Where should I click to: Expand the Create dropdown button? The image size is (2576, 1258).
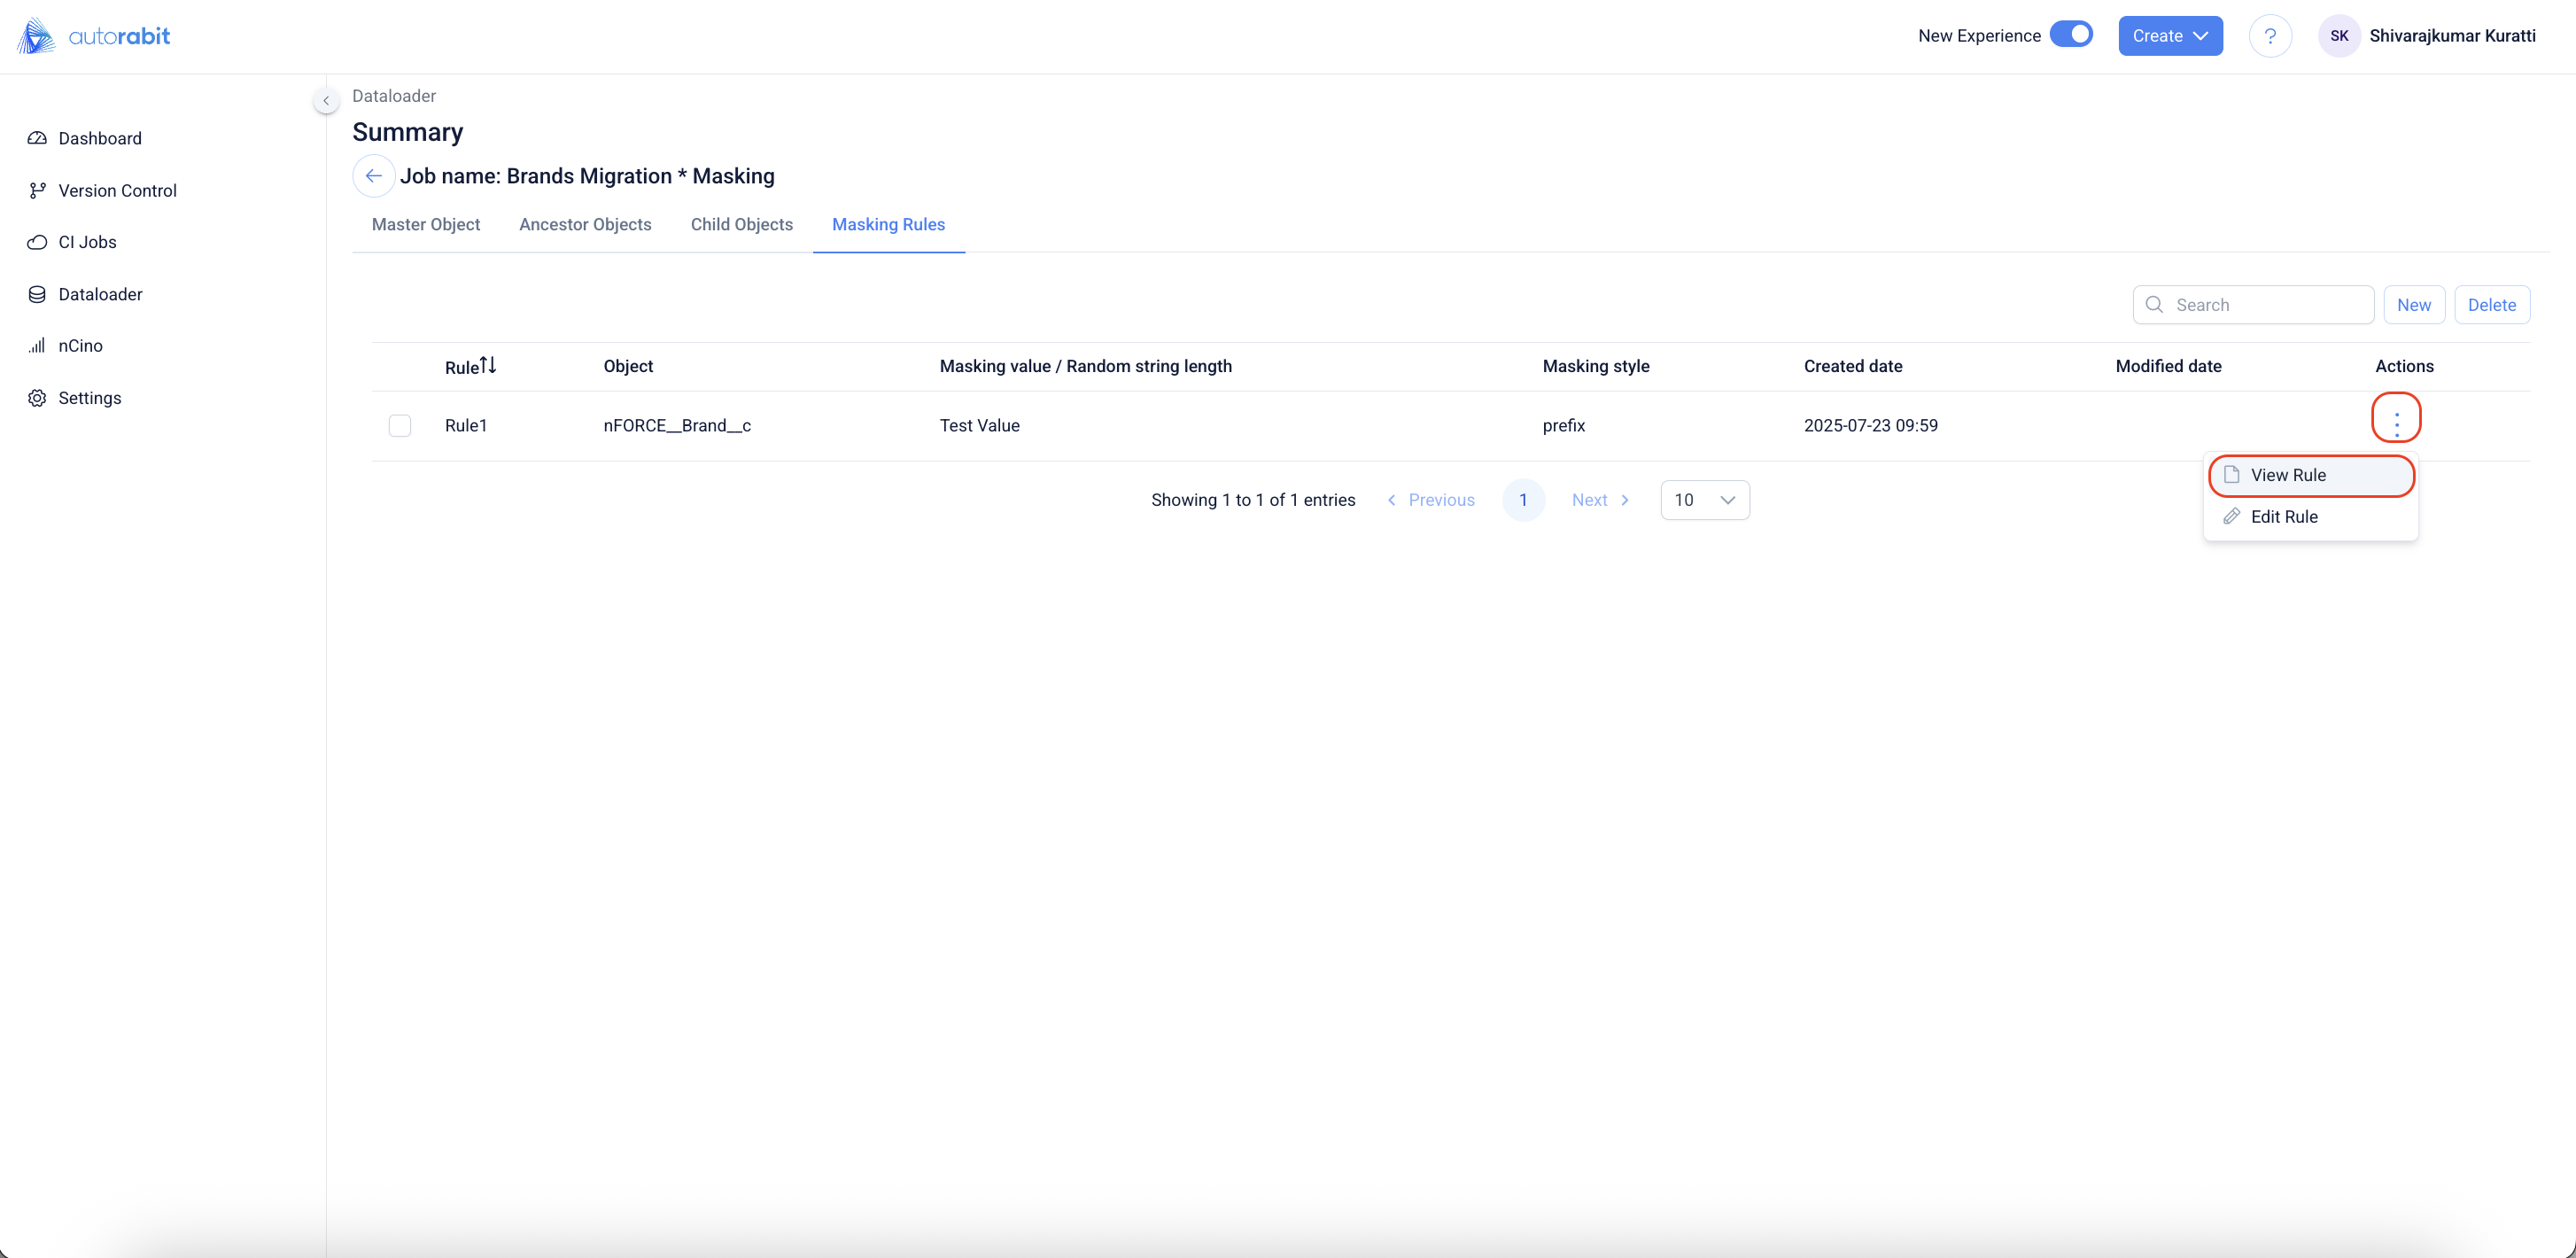coord(2170,36)
